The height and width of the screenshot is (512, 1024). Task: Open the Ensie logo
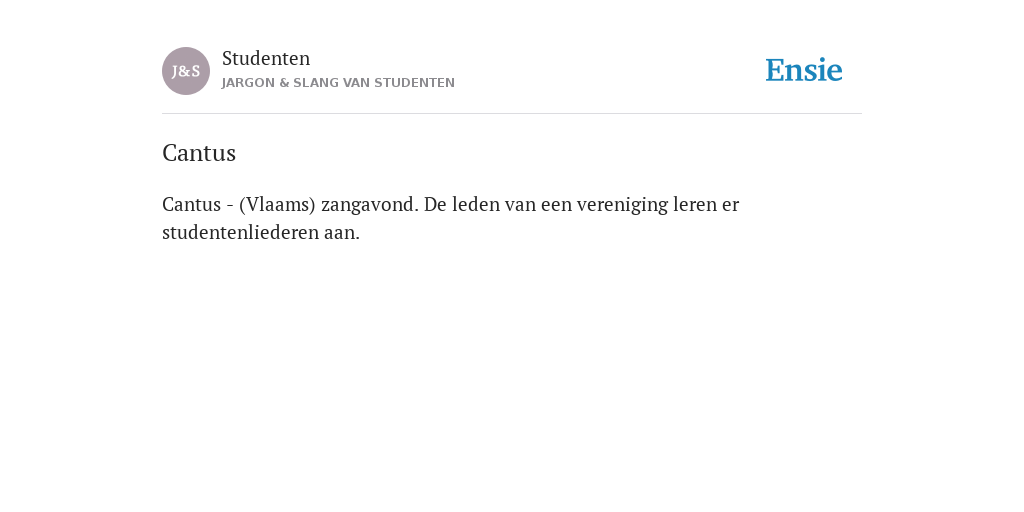pos(804,71)
